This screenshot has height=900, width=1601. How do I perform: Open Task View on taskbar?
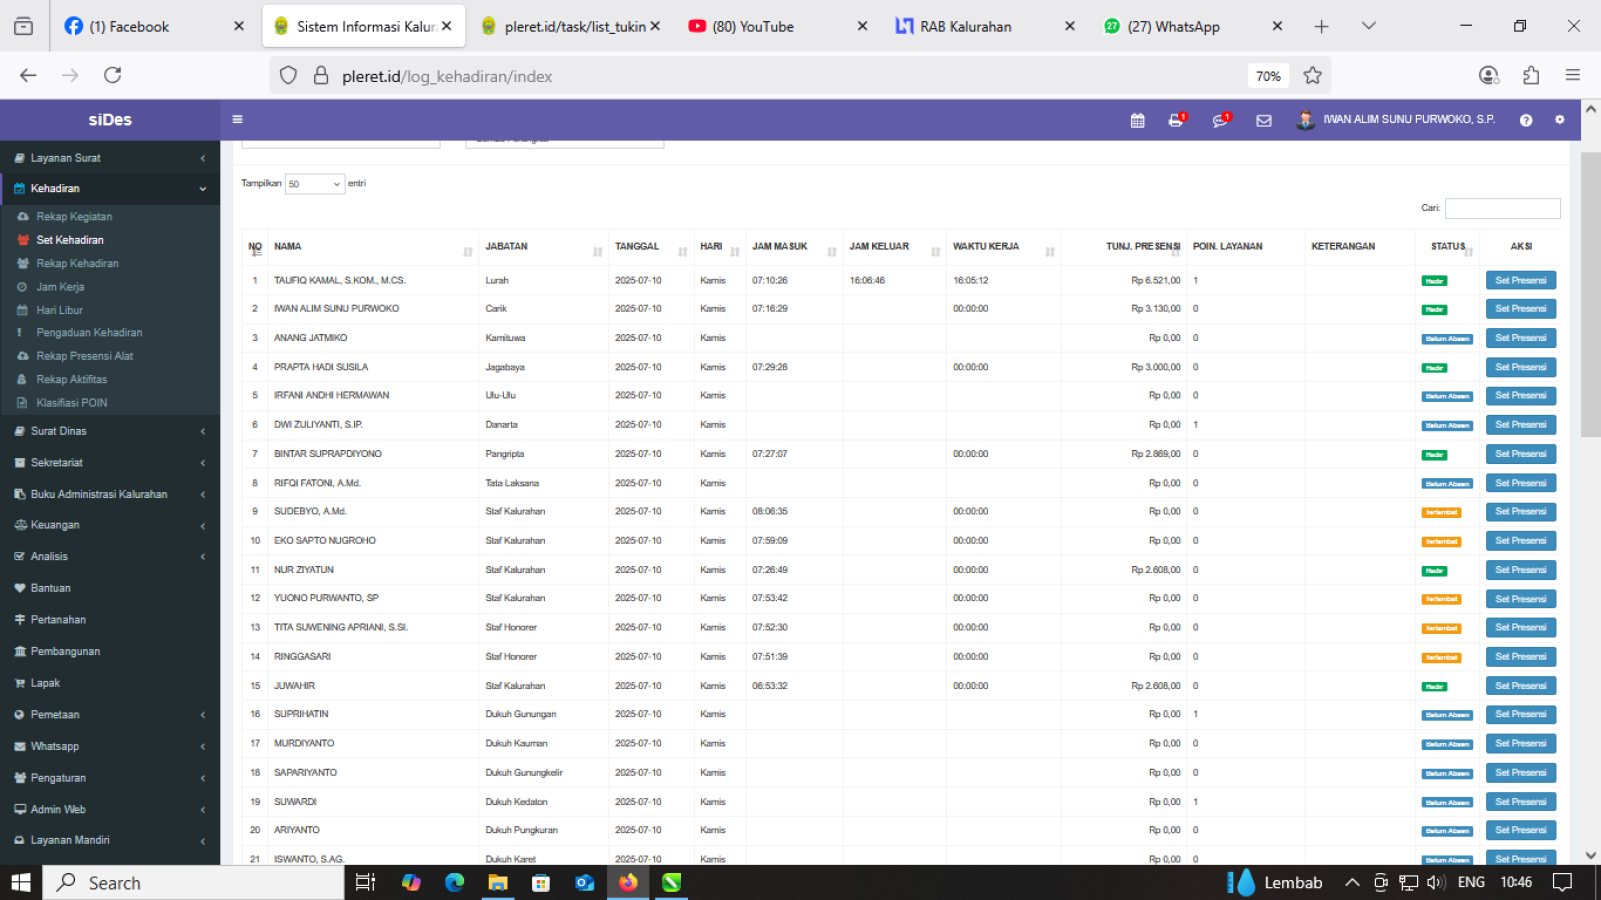(365, 882)
